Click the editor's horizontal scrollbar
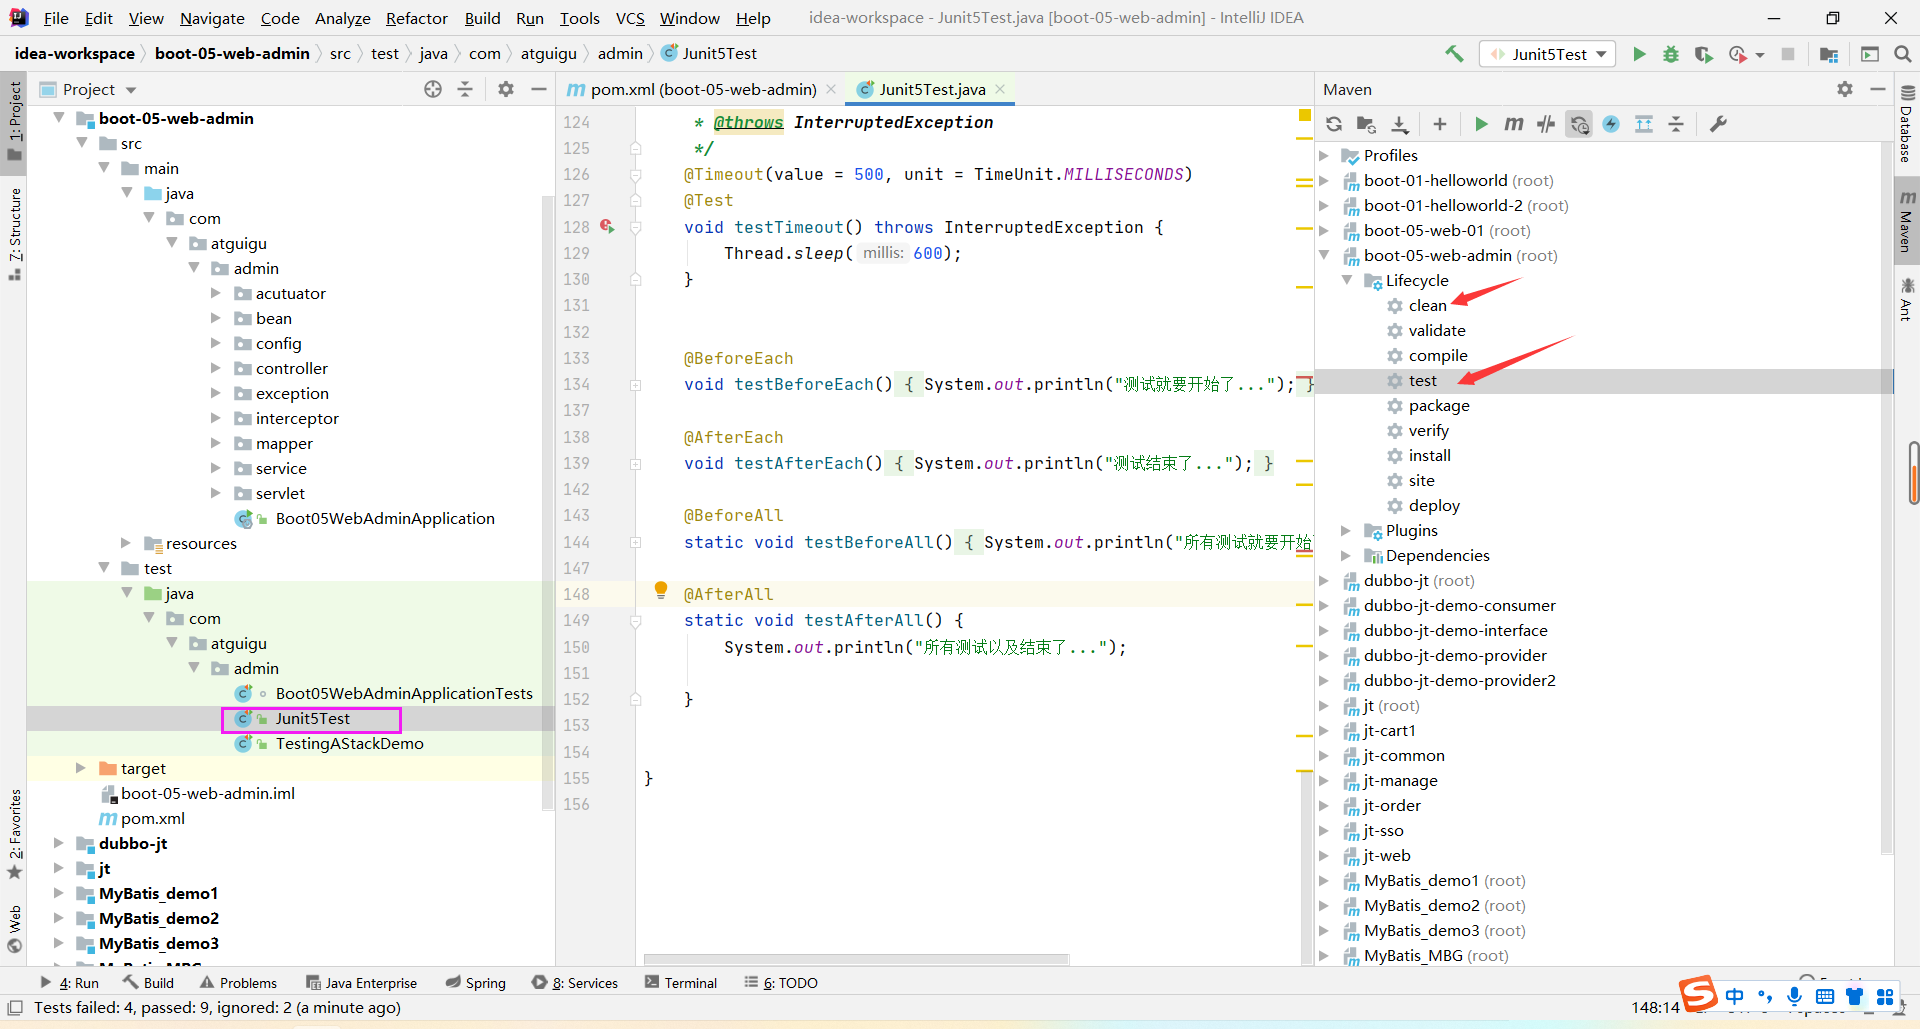The image size is (1920, 1029). tap(856, 959)
